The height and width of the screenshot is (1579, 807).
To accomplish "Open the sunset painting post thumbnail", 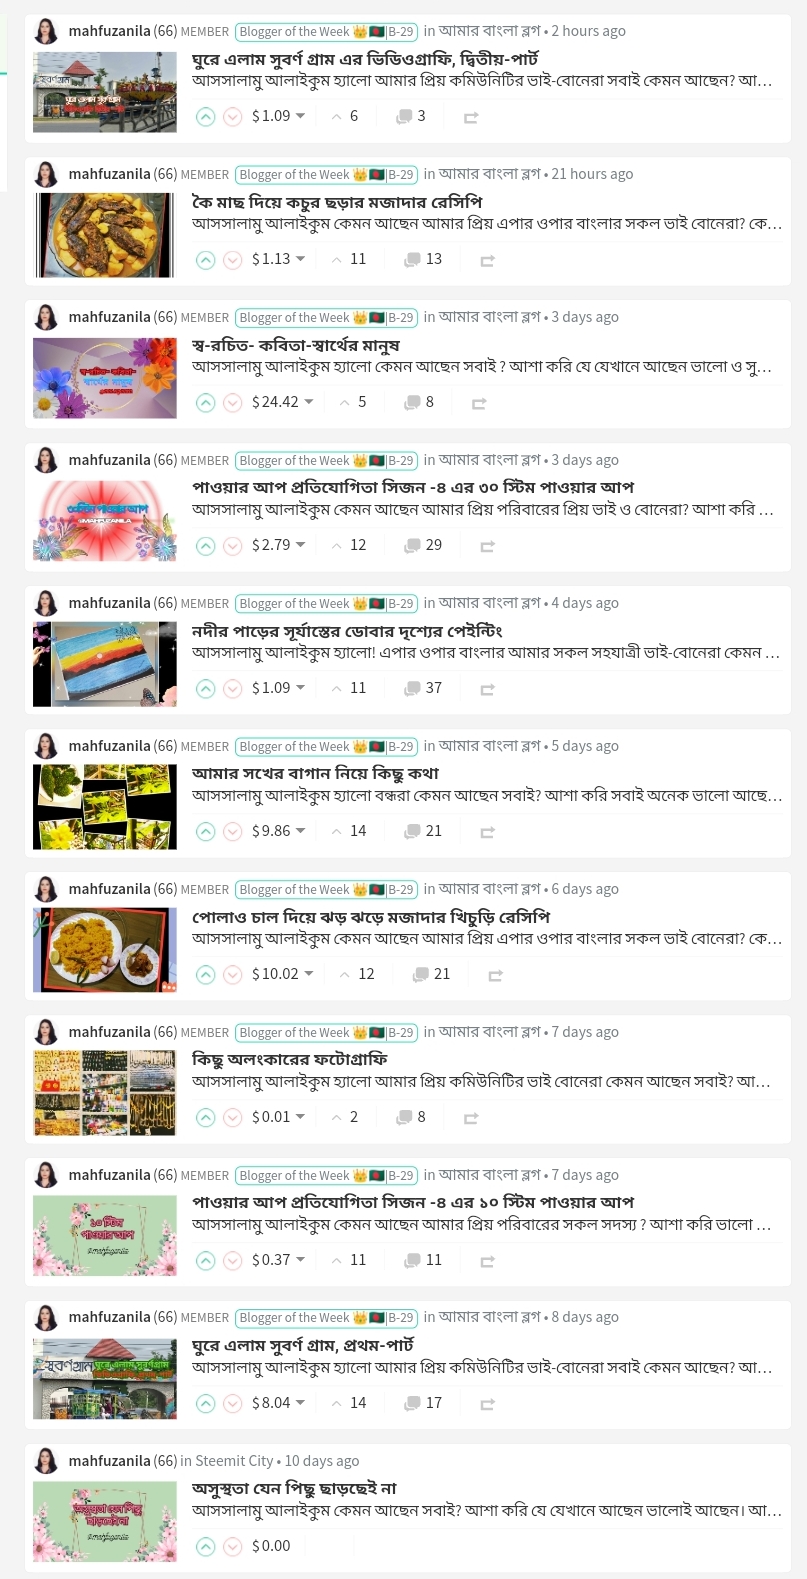I will coord(105,664).
